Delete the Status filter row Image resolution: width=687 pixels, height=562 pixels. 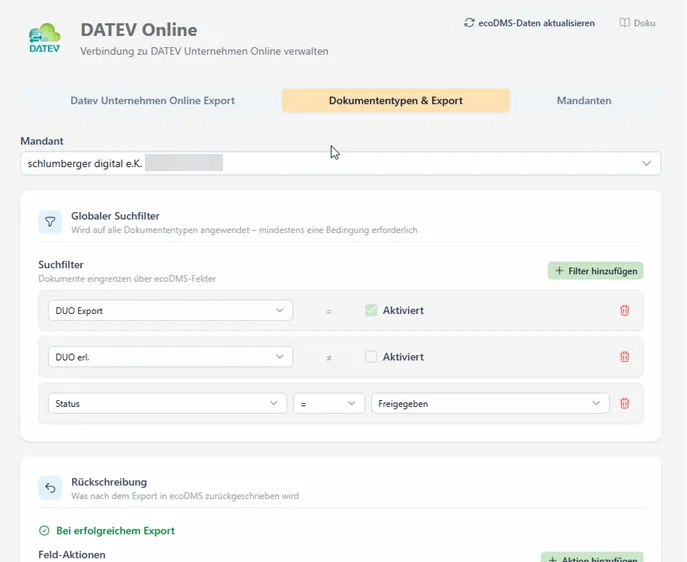[625, 403]
